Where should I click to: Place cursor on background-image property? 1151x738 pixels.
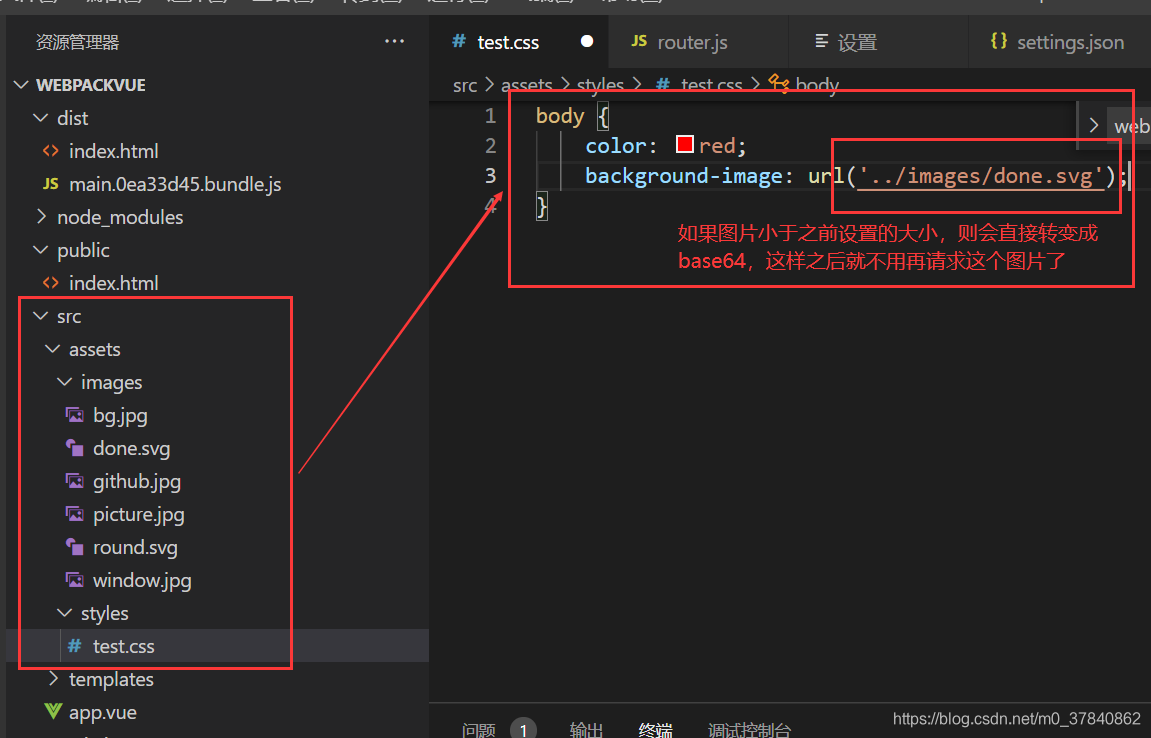[x=683, y=176]
